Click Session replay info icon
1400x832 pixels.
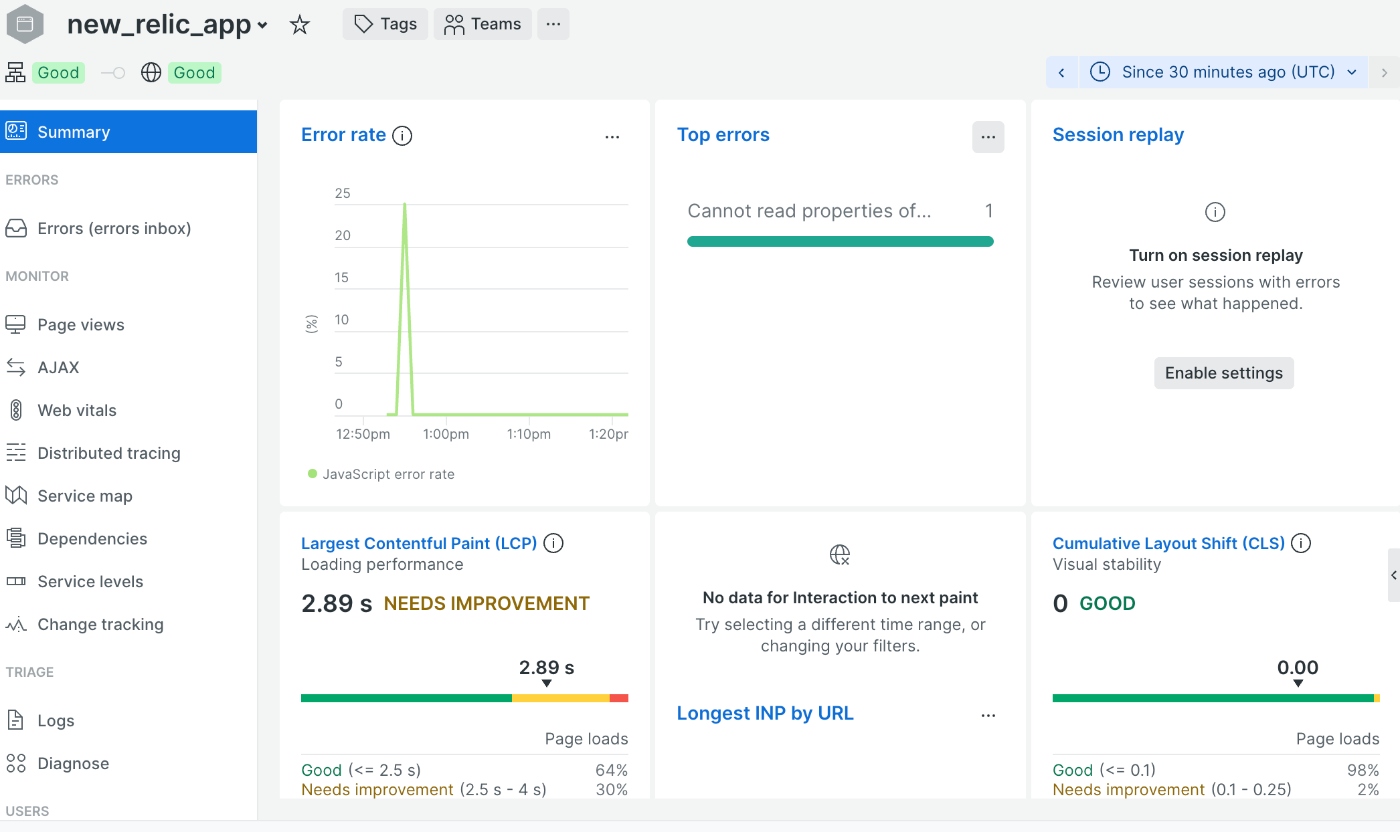coord(1215,212)
